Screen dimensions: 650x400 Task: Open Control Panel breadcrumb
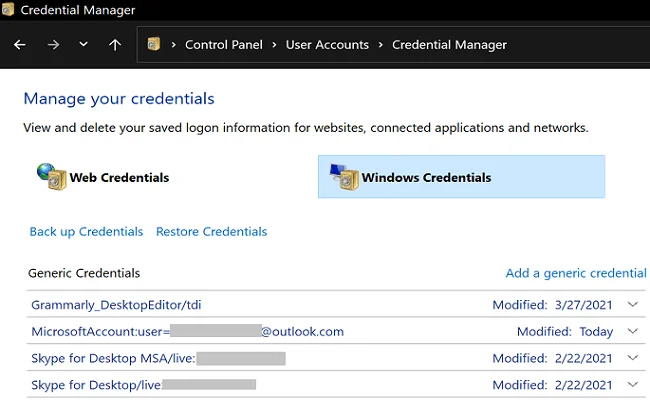(223, 44)
